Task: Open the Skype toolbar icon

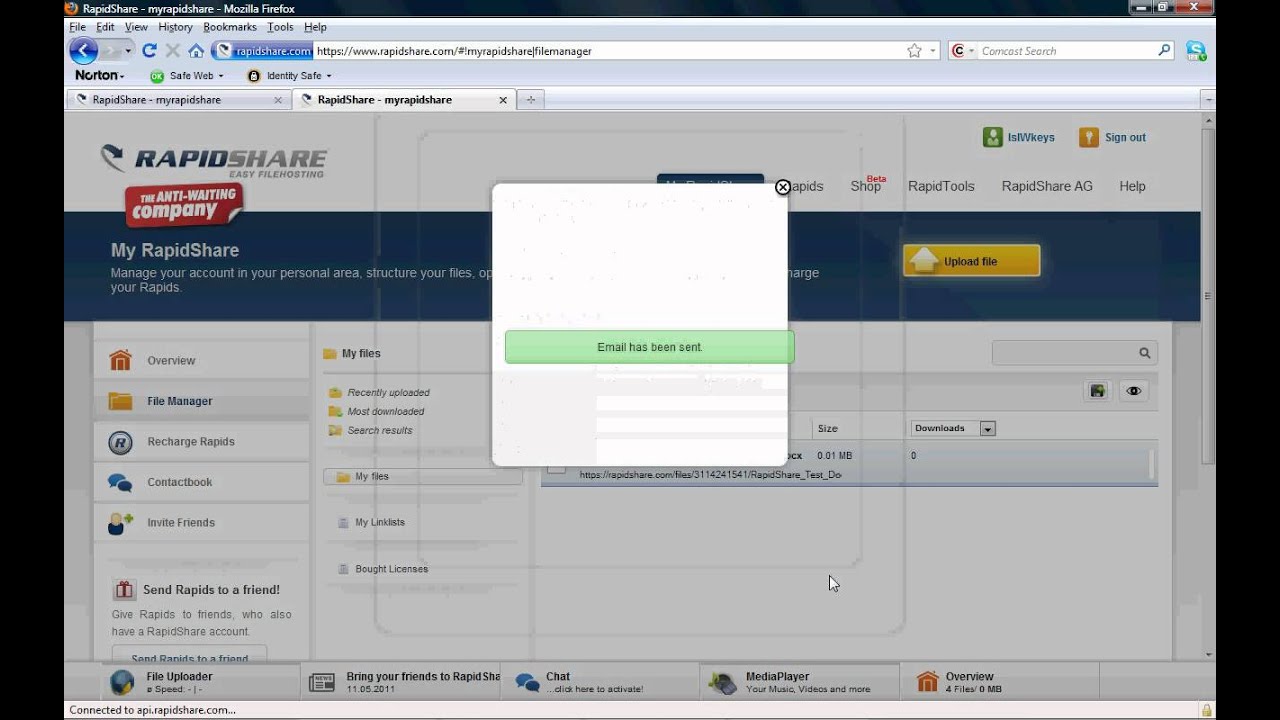Action: point(1195,50)
